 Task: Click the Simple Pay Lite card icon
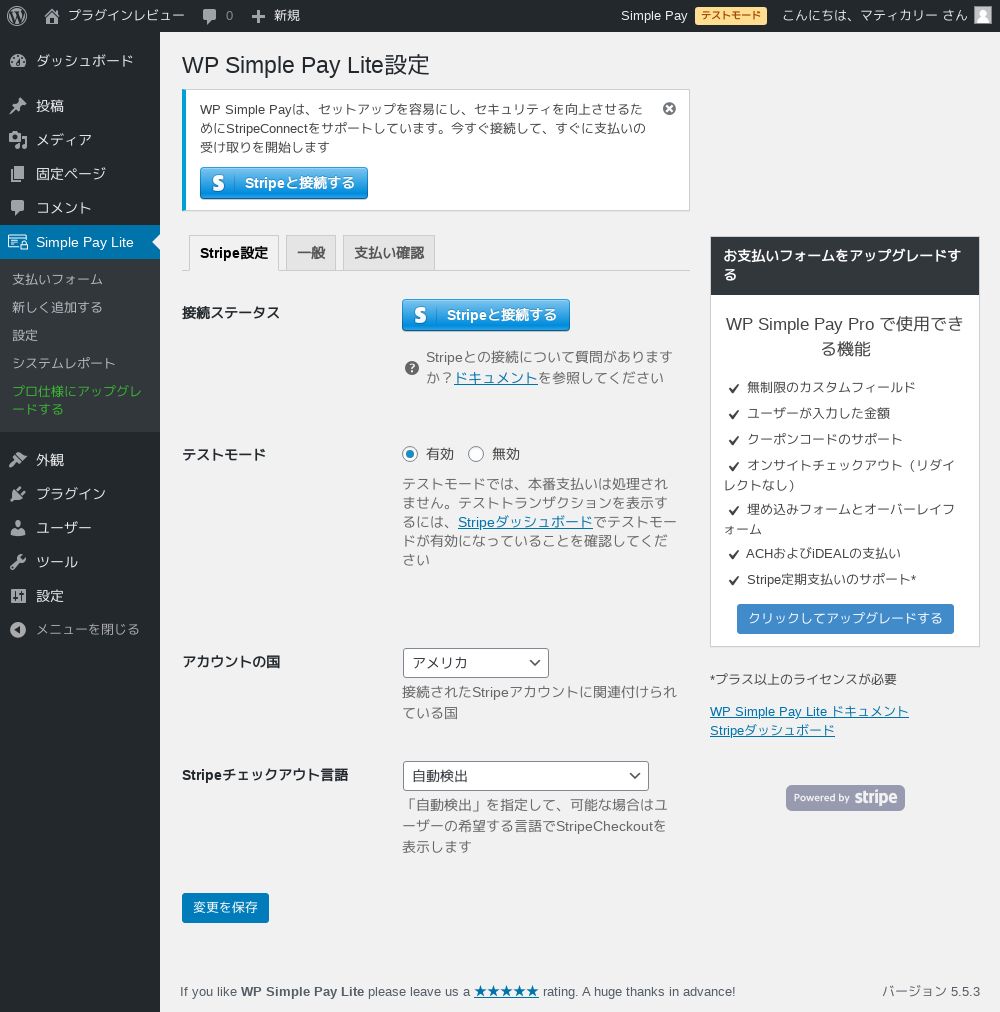point(18,242)
